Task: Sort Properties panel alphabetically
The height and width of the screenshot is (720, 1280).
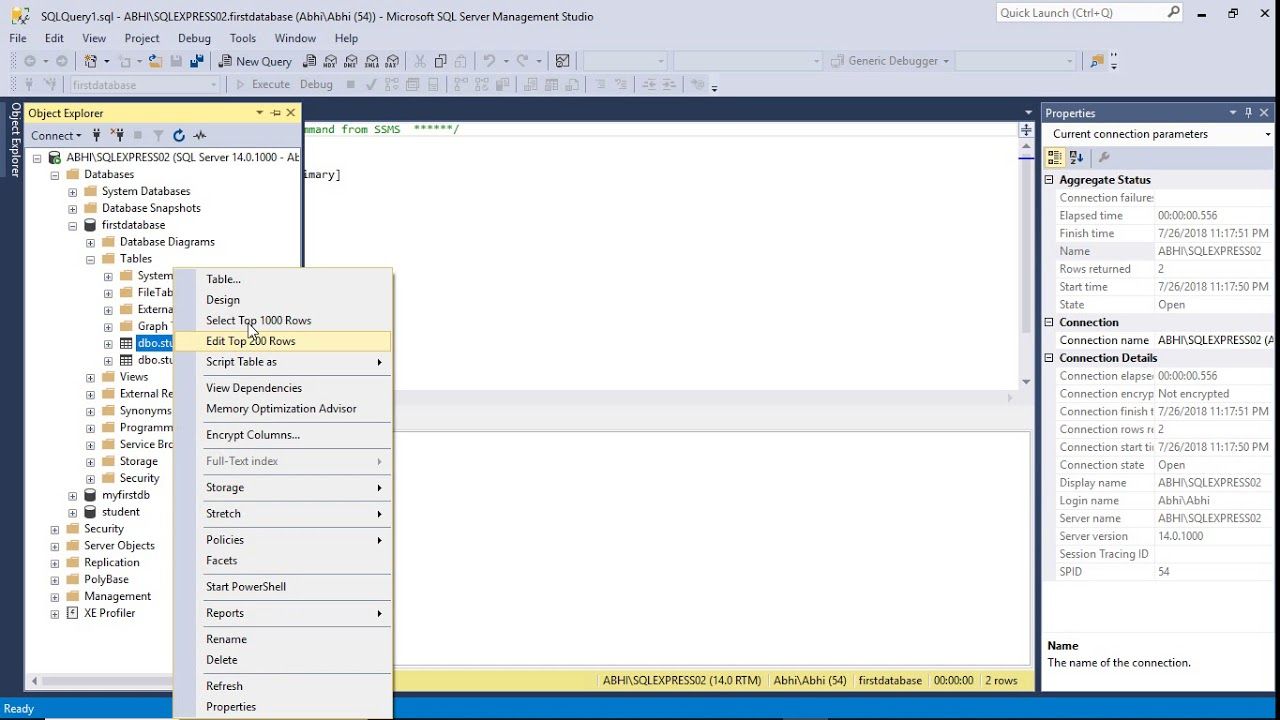Action: [1076, 157]
